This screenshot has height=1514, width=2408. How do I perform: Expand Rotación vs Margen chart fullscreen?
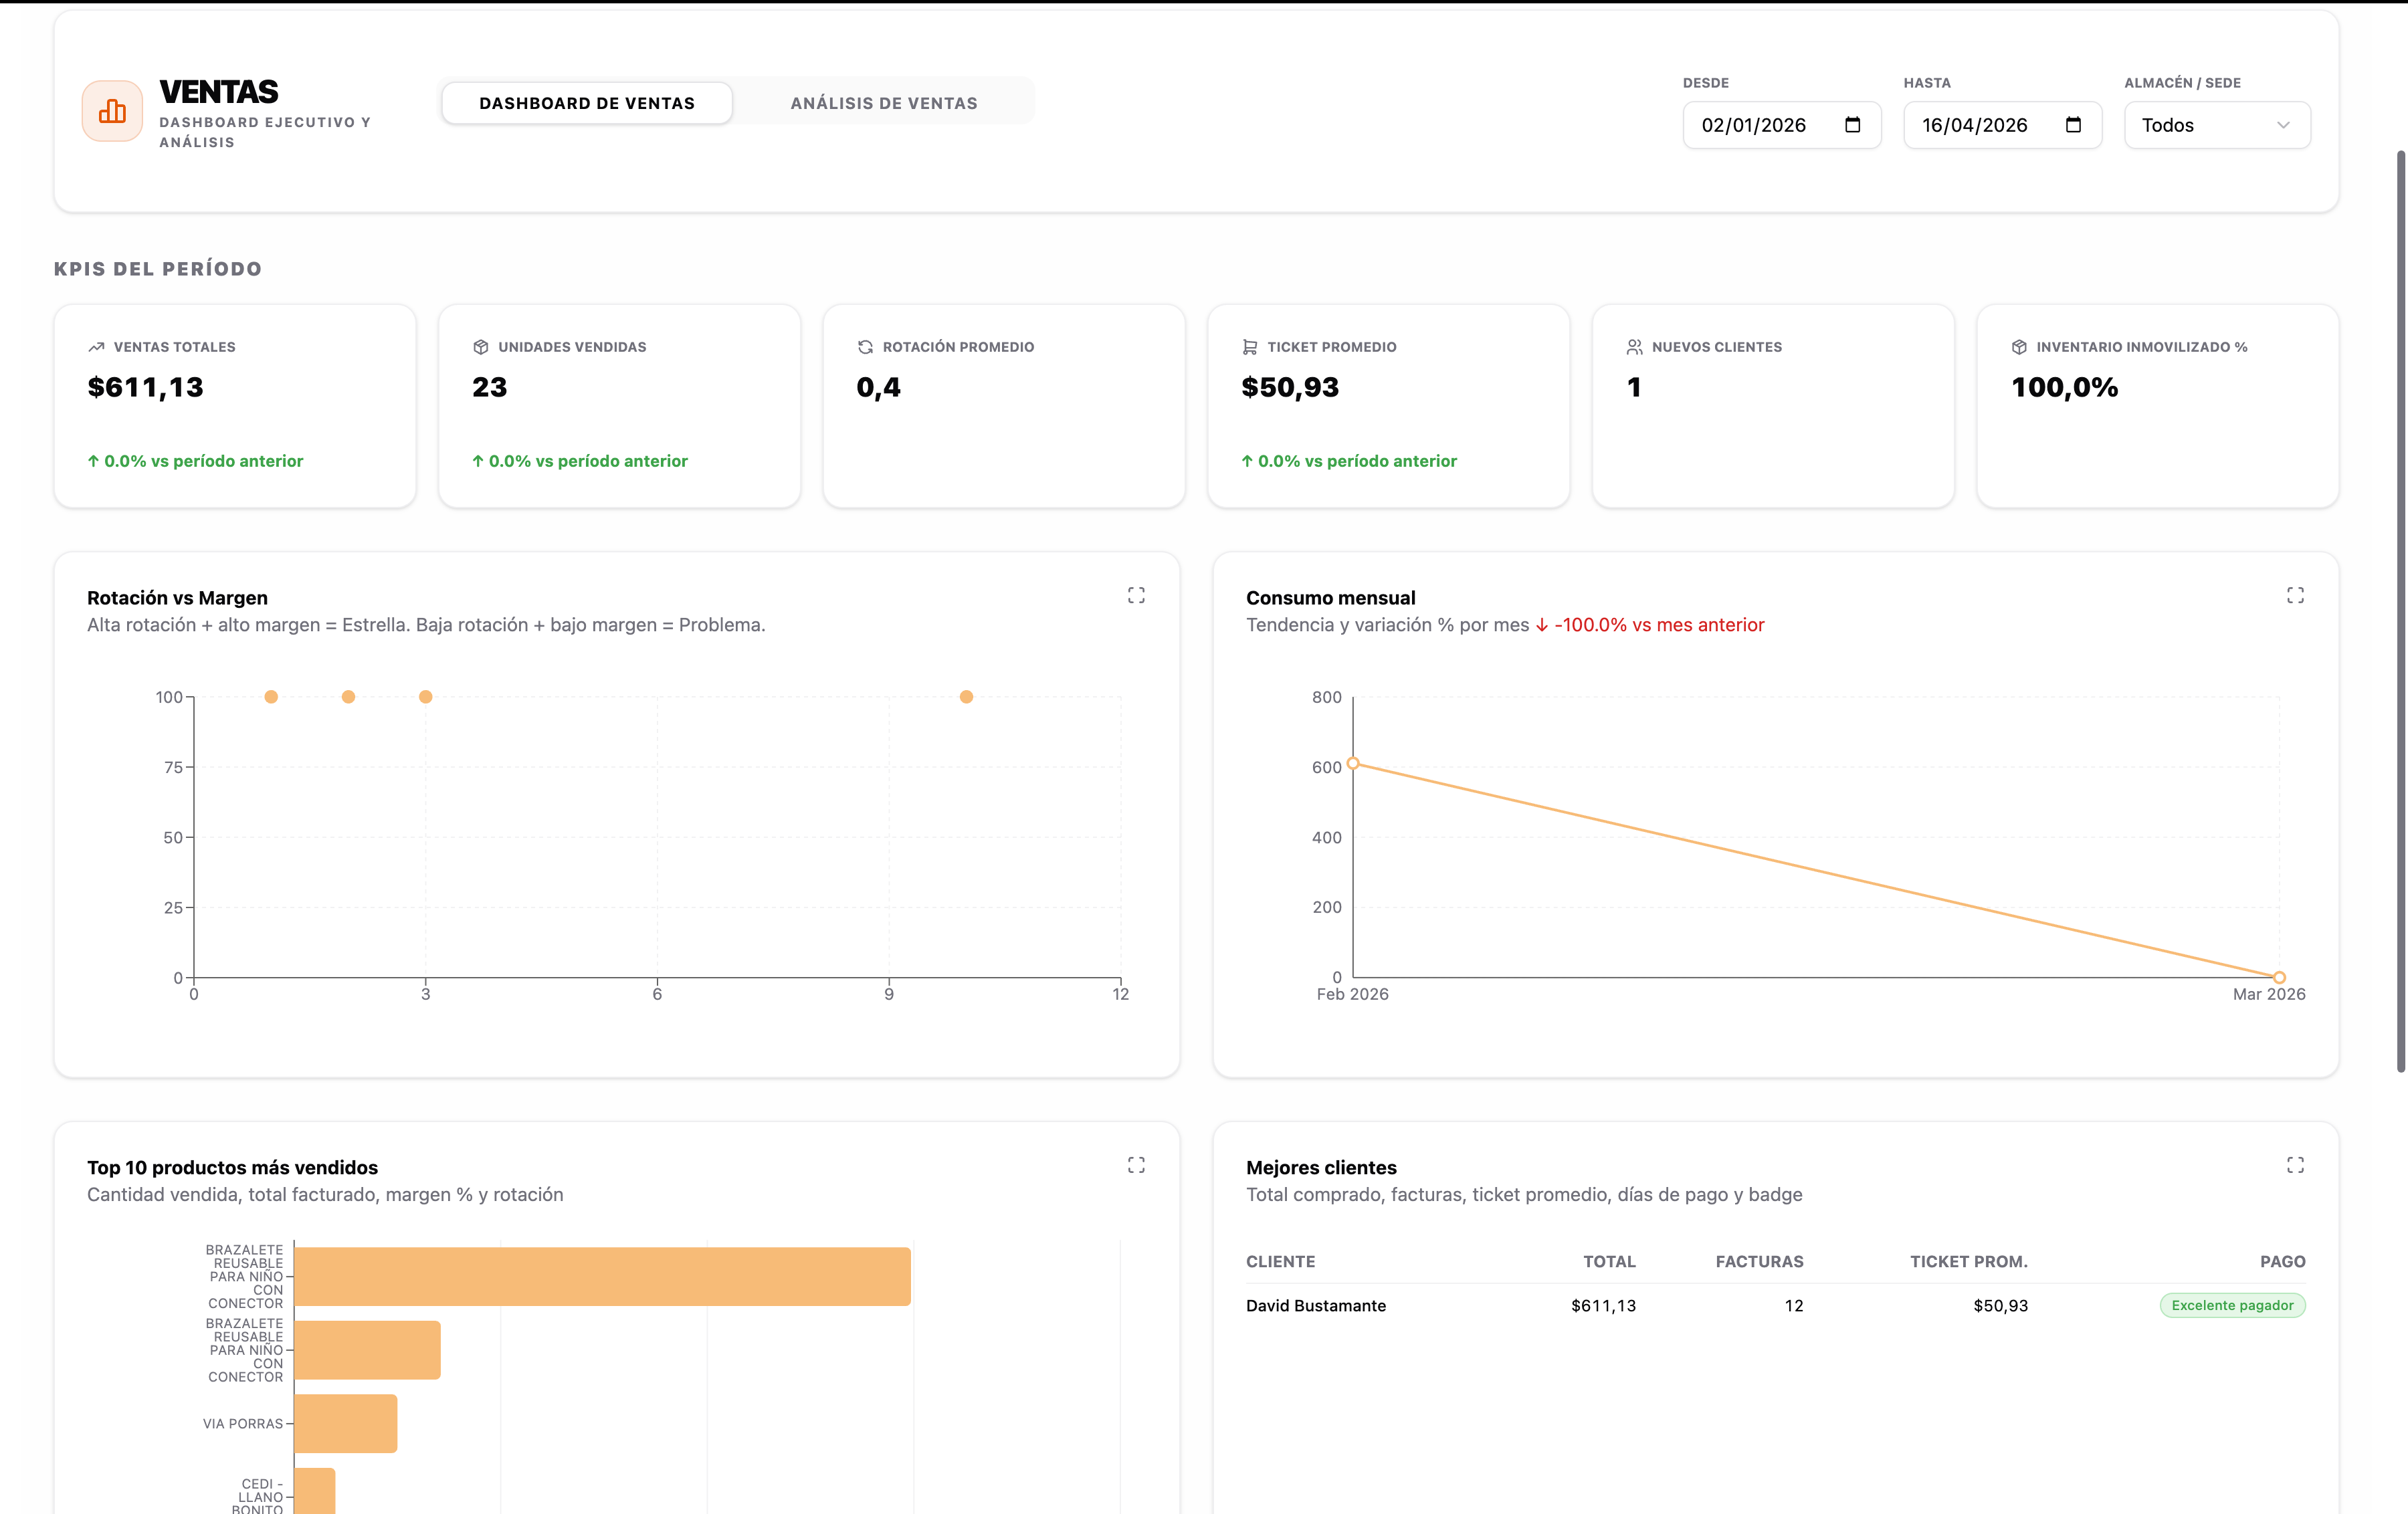[x=1136, y=595]
